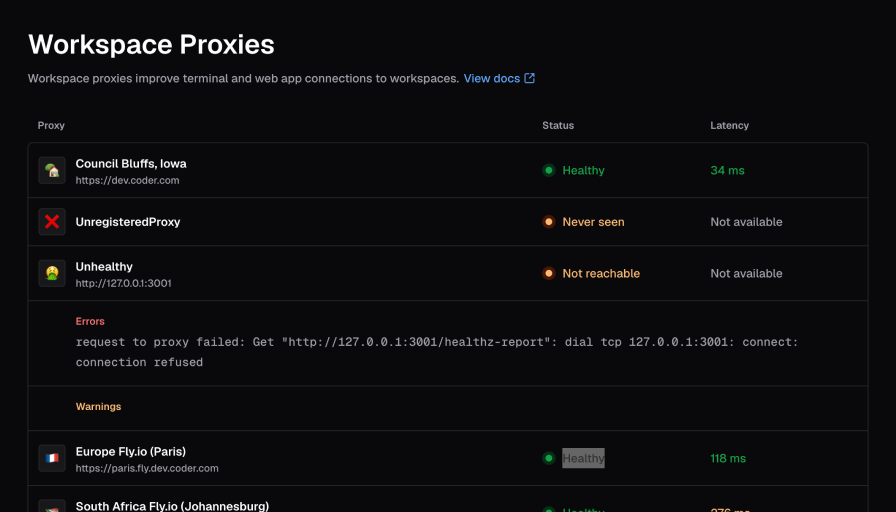This screenshot has width=896, height=512.
Task: Open the View docs link
Action: 498,78
